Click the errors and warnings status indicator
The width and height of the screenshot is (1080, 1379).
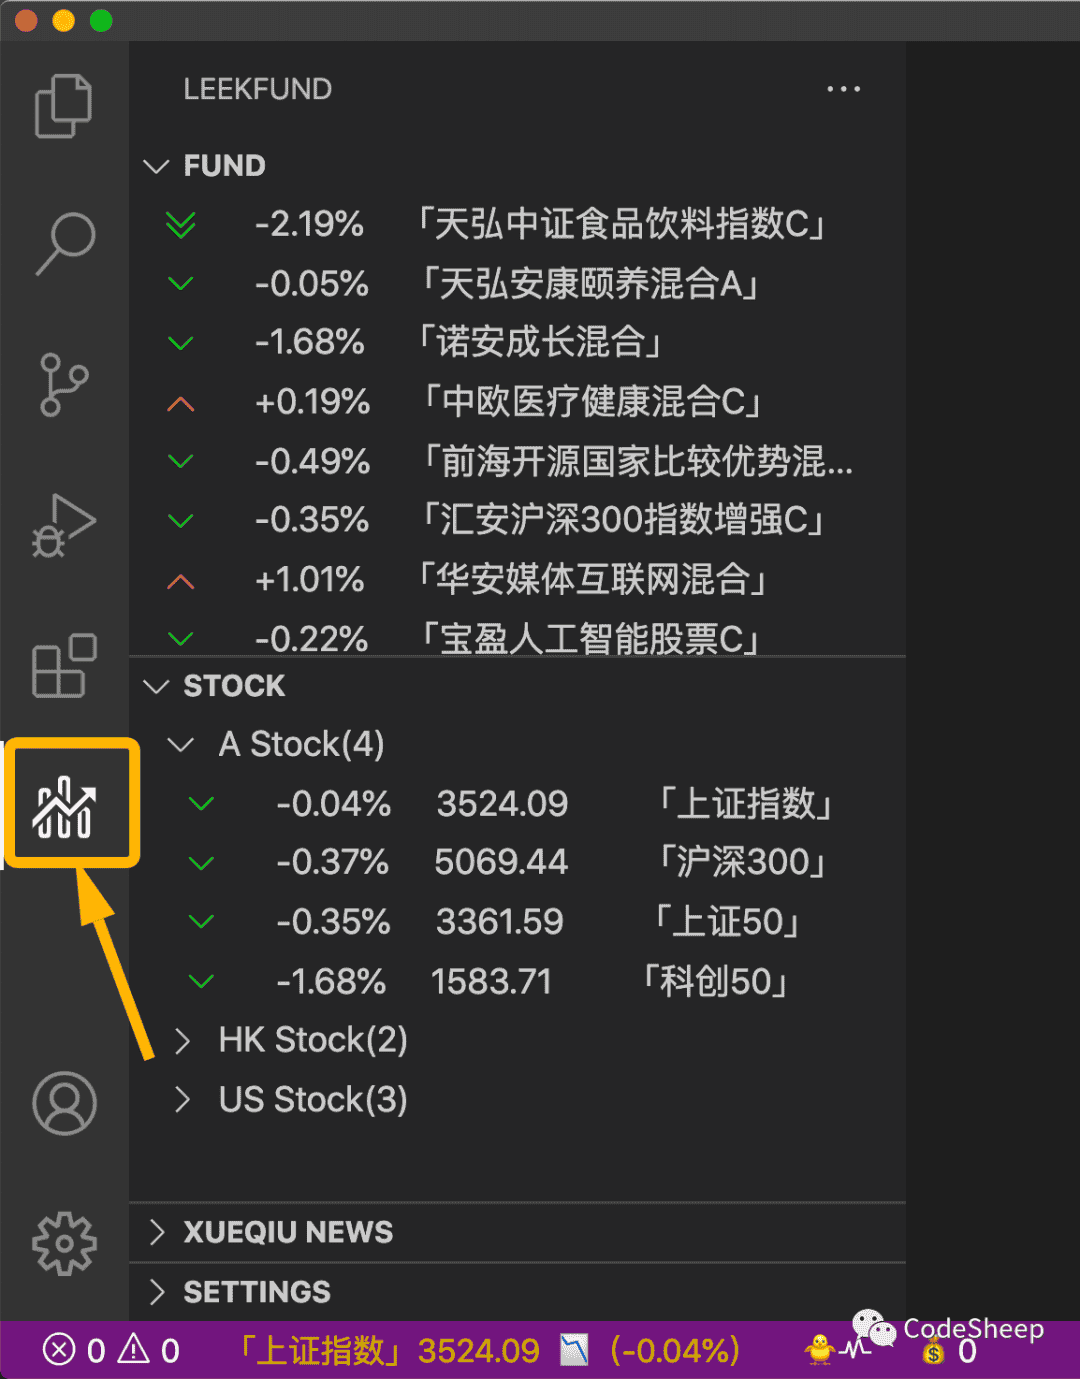click(111, 1351)
